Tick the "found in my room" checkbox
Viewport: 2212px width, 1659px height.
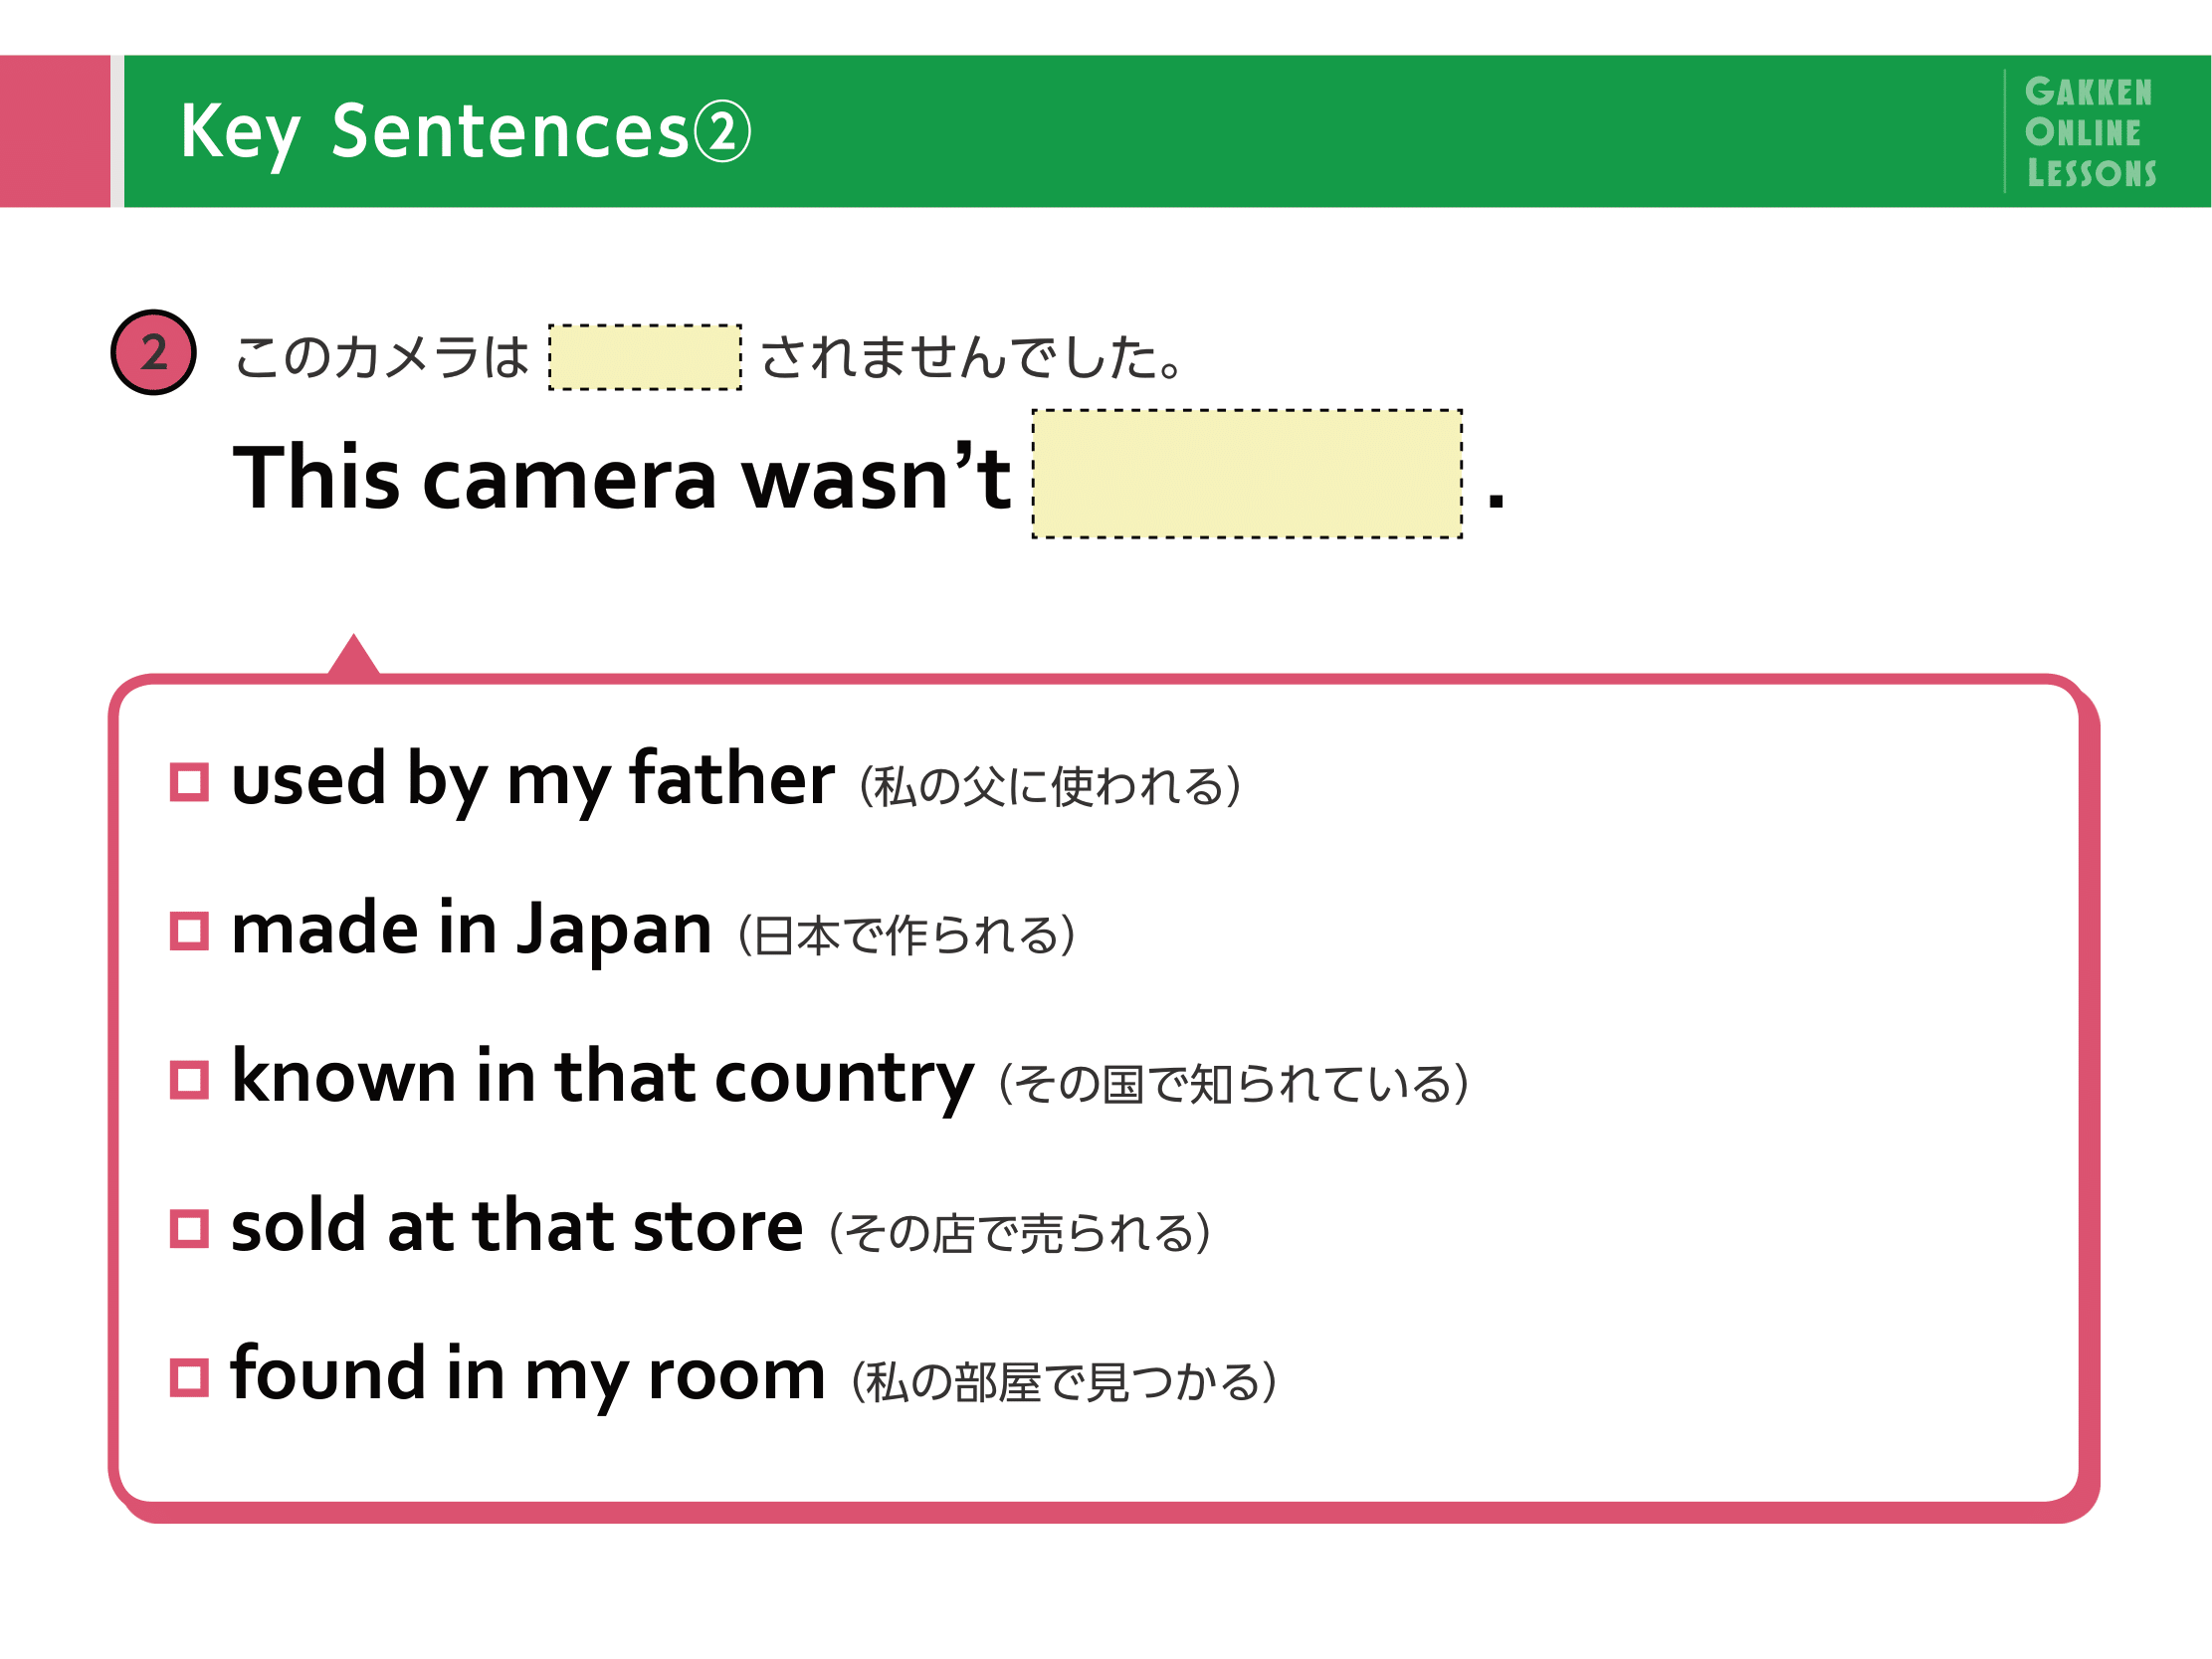tap(189, 1378)
